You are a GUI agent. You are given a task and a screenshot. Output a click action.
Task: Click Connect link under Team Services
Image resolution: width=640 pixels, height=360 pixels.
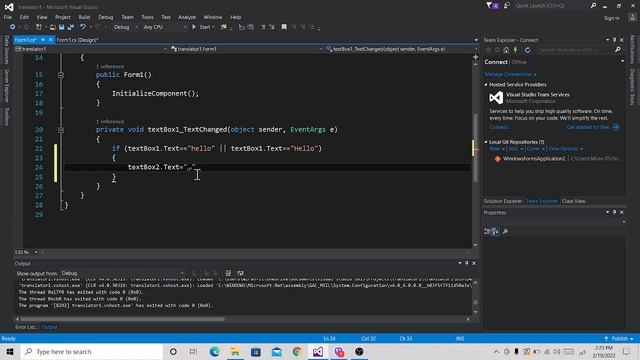pos(499,127)
